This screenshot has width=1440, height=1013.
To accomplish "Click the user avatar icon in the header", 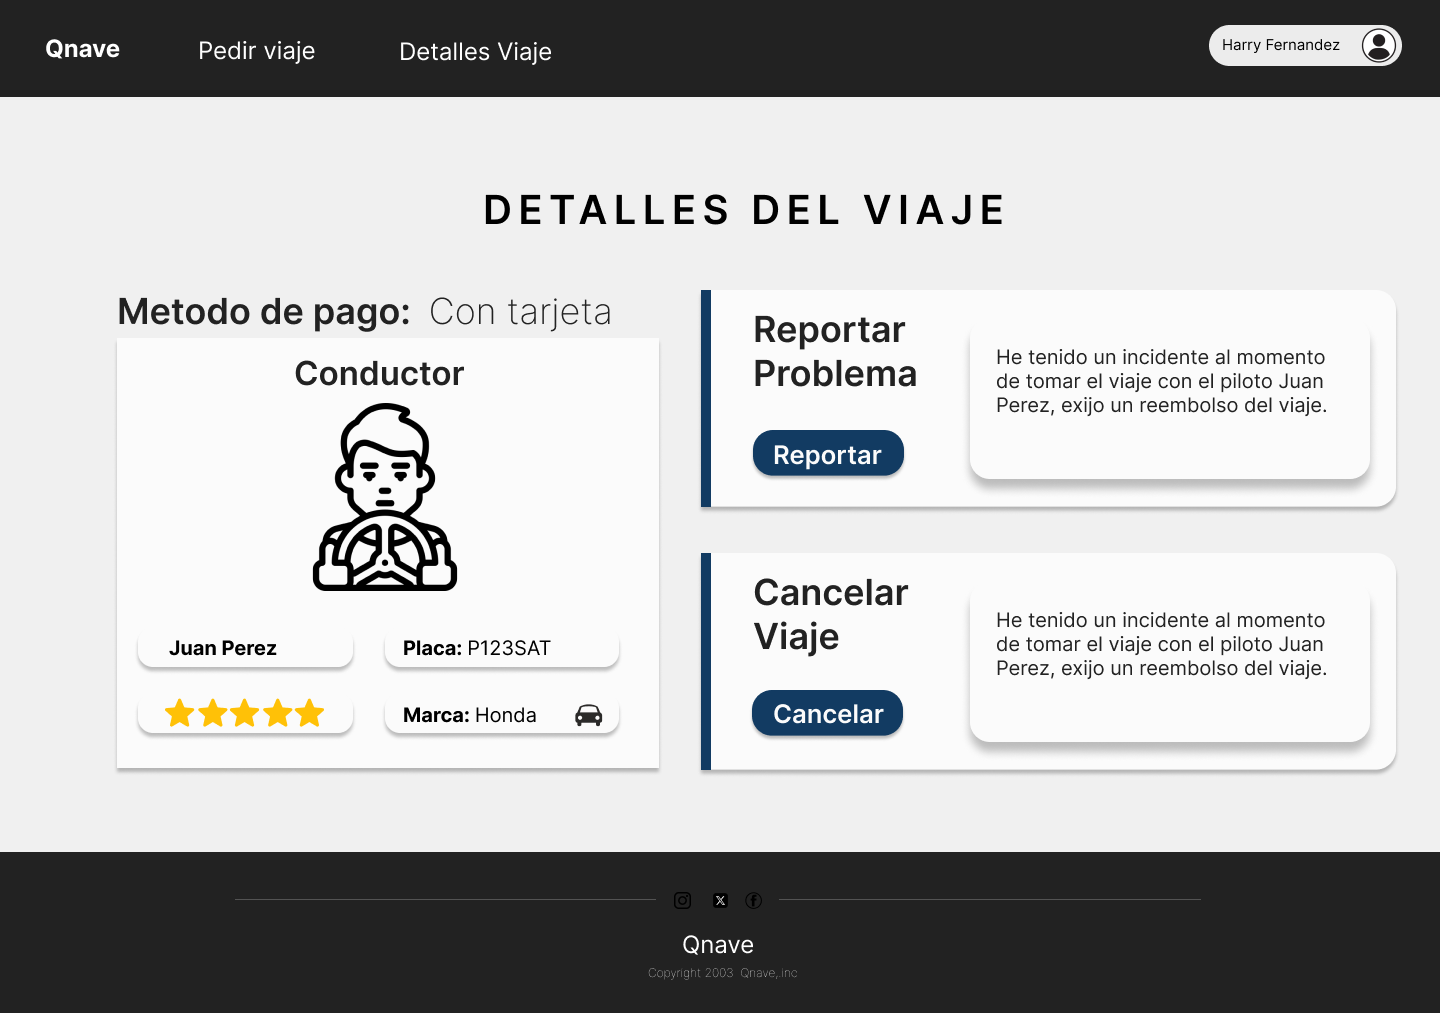I will click(x=1379, y=46).
